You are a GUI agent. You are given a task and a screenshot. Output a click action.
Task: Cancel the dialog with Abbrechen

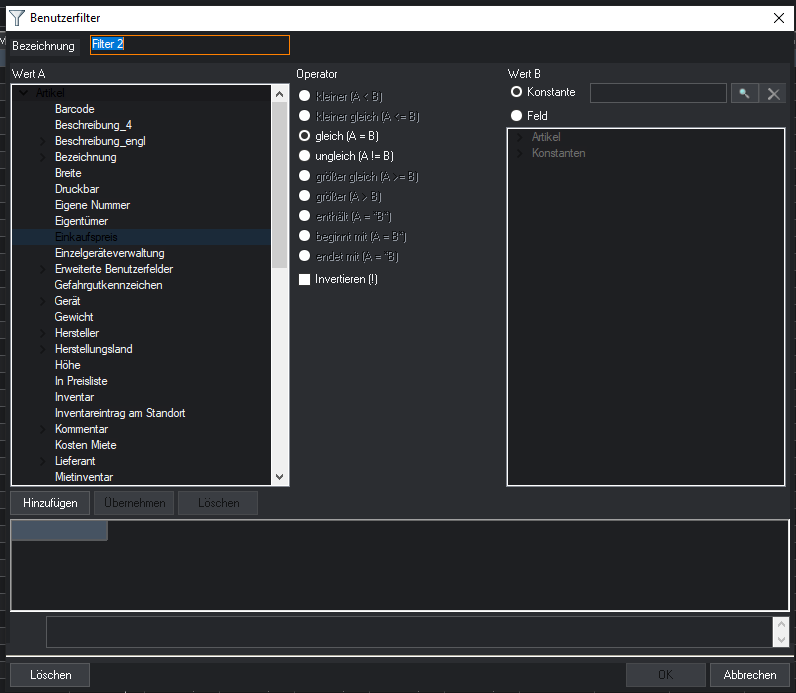coord(750,675)
